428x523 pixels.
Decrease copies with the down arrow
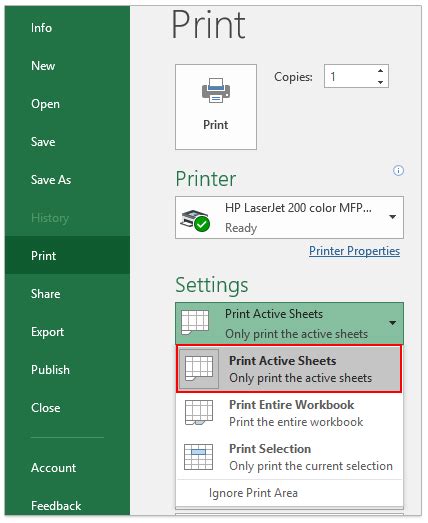380,82
